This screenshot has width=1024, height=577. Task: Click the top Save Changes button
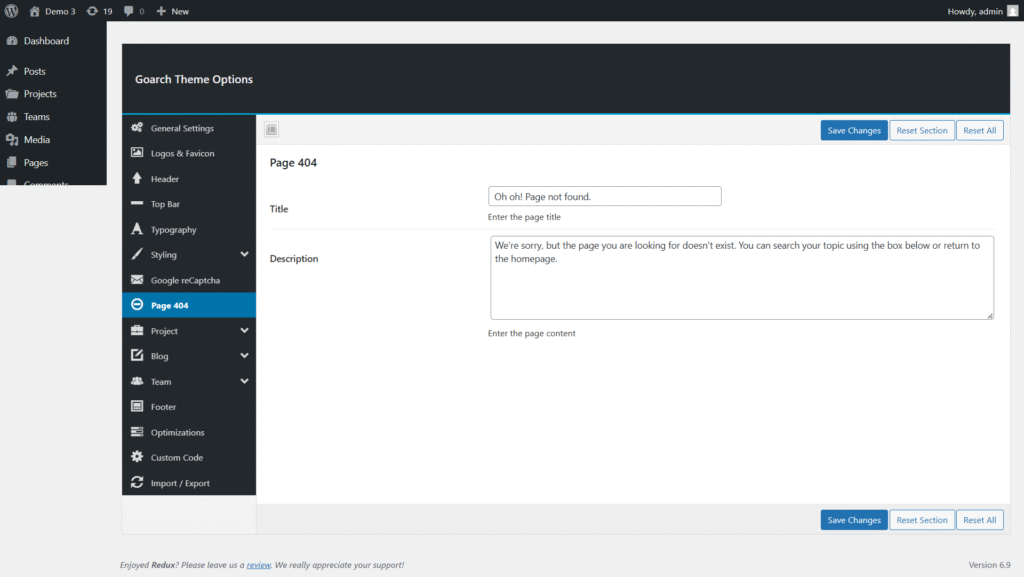tap(854, 131)
